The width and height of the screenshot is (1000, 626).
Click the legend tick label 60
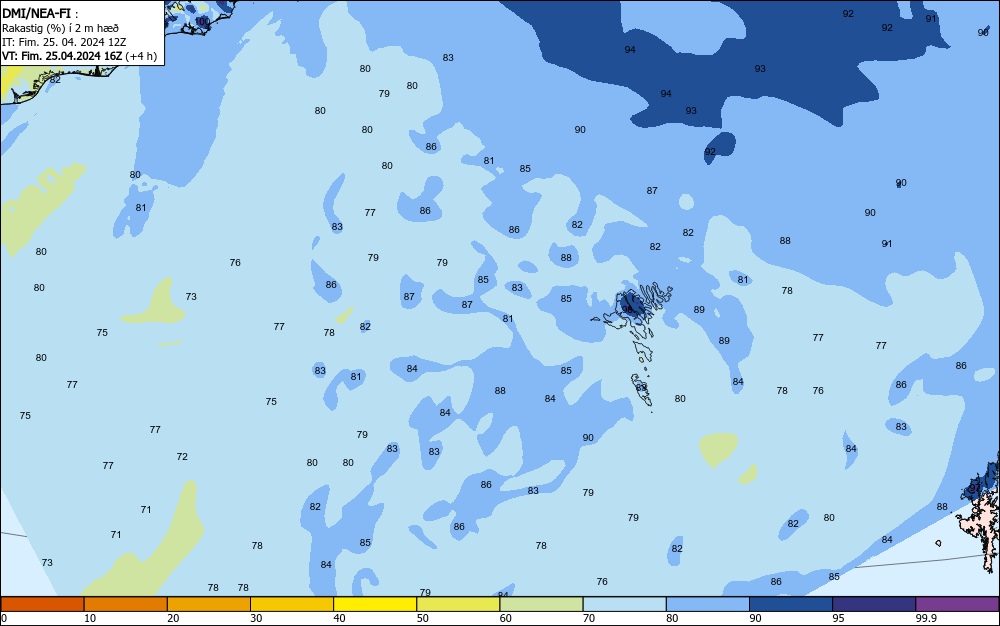point(505,618)
